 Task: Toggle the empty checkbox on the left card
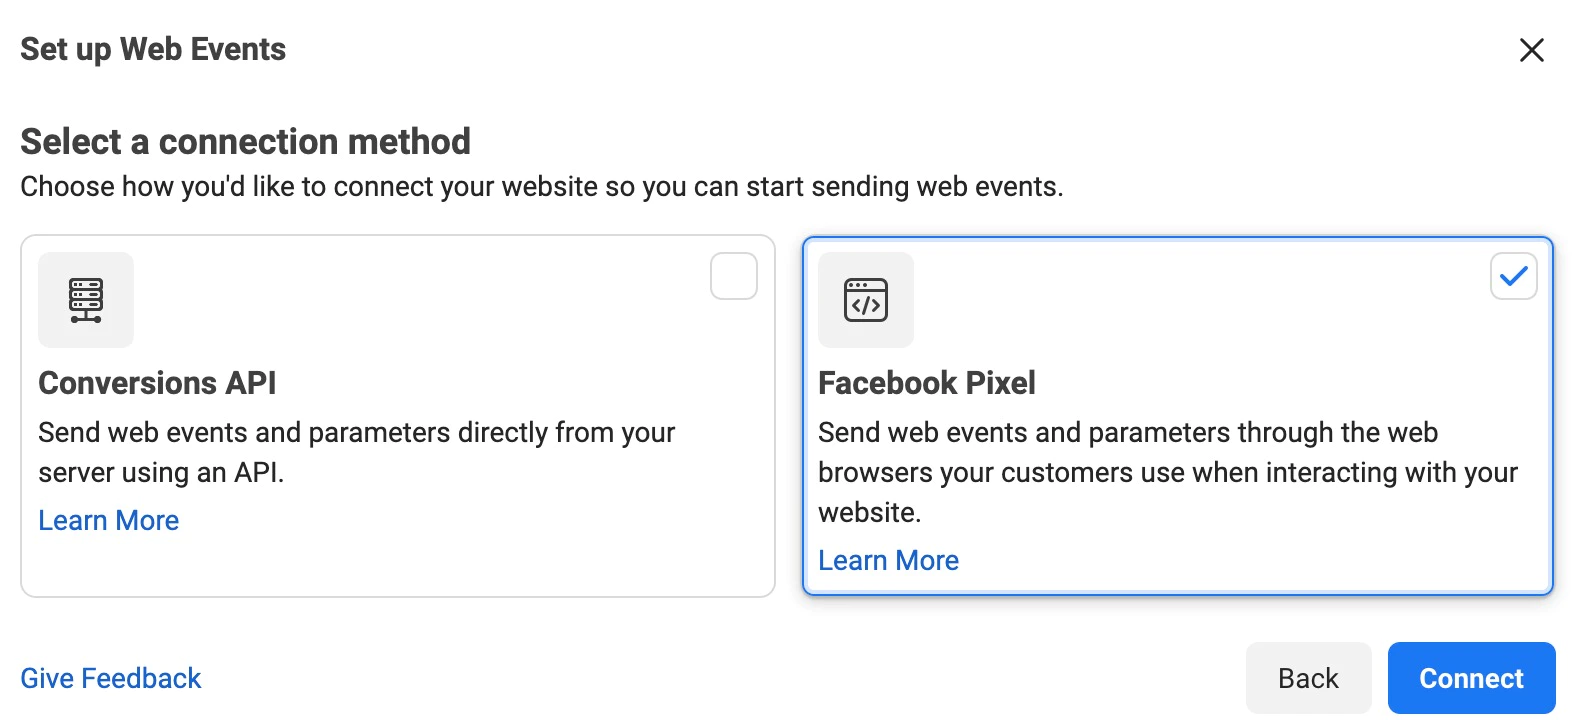tap(734, 277)
